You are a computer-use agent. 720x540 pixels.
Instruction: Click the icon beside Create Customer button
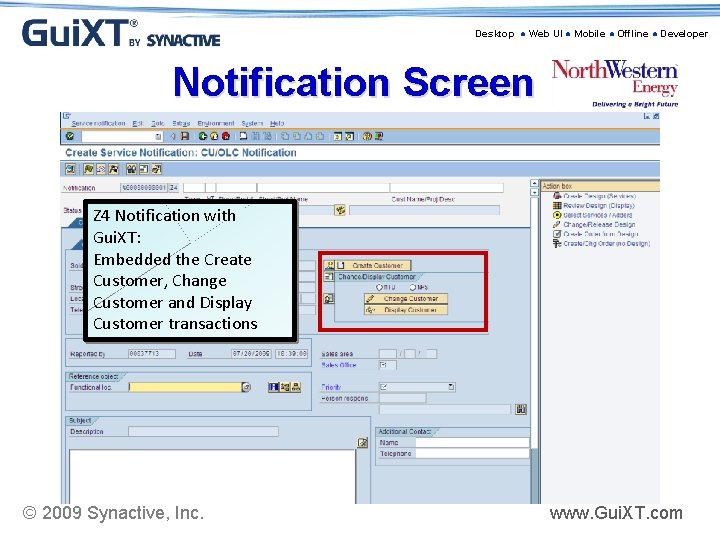[x=329, y=265]
